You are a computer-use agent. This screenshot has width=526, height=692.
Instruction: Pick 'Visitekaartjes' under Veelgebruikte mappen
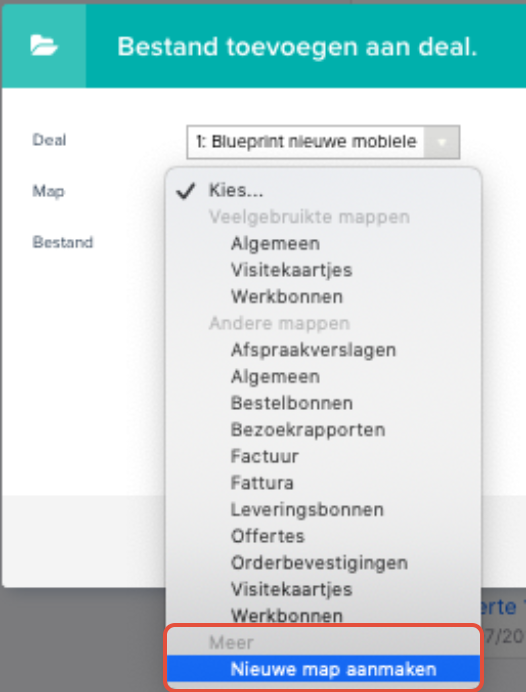(323, 270)
